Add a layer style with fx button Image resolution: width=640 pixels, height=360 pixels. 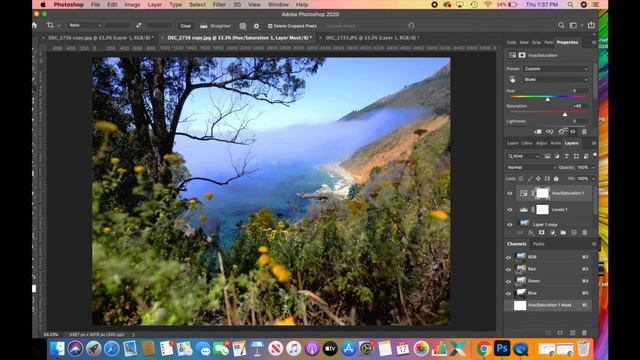tap(531, 233)
